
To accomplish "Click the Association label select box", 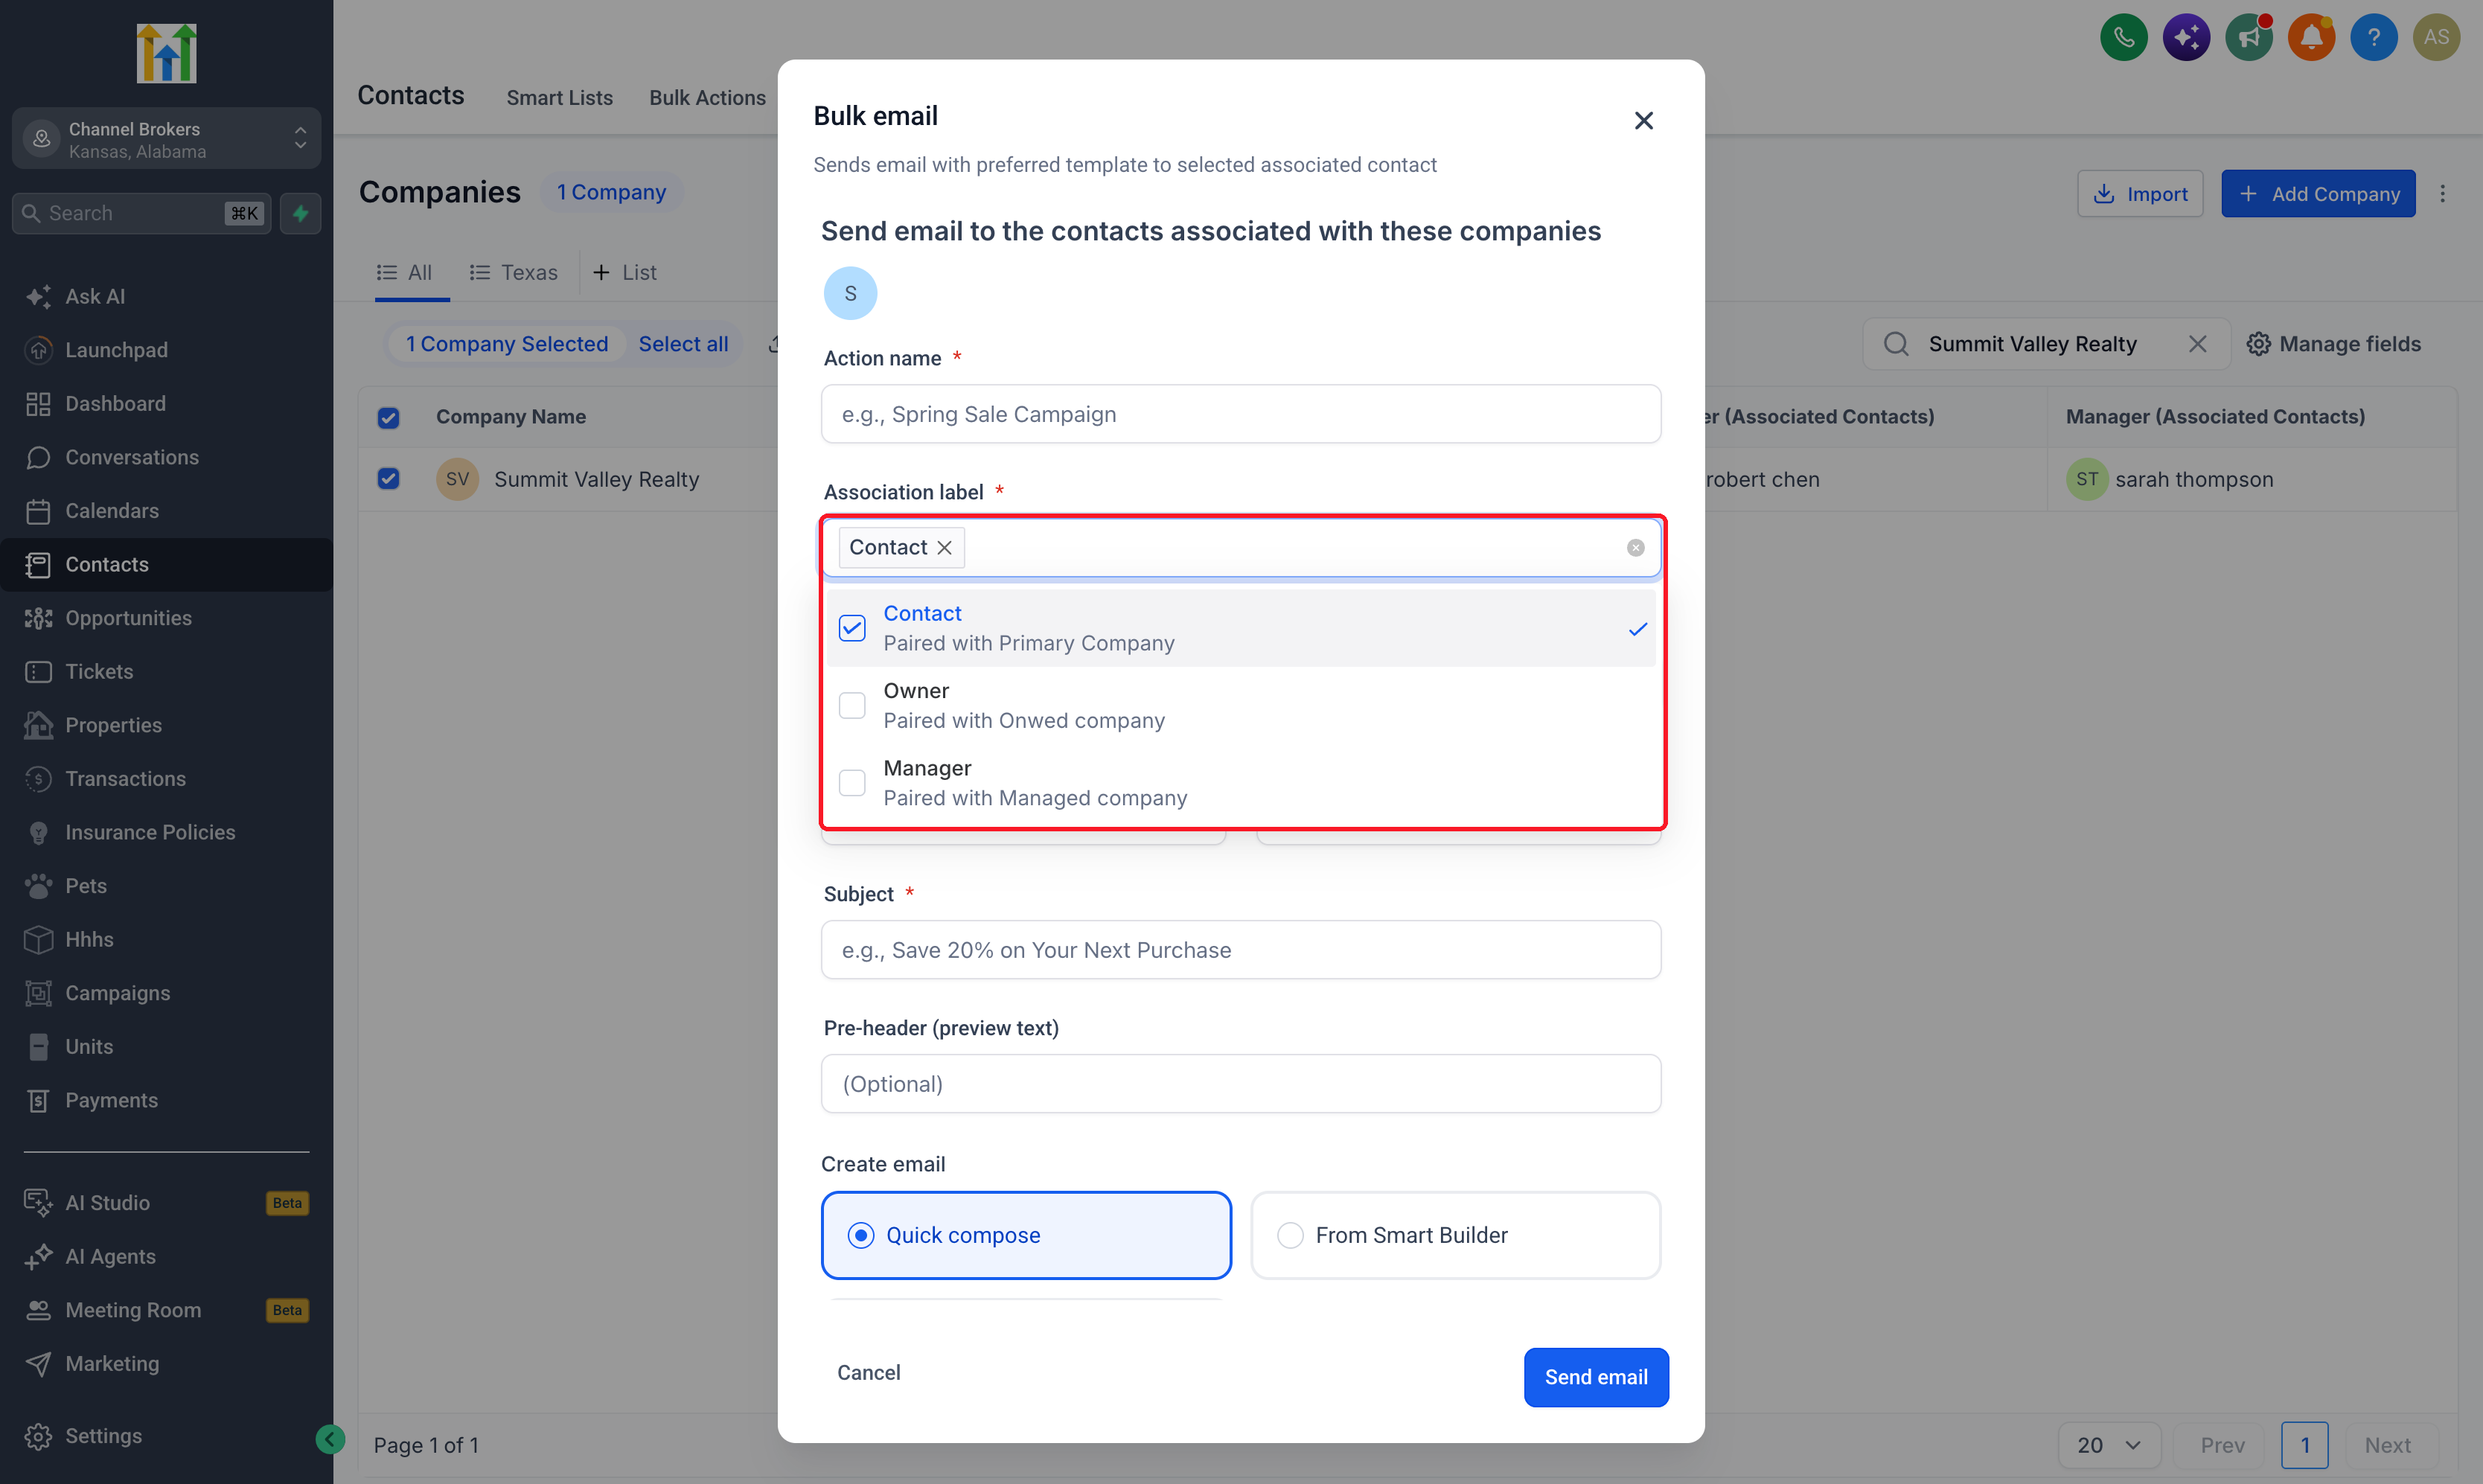I will [x=1240, y=547].
